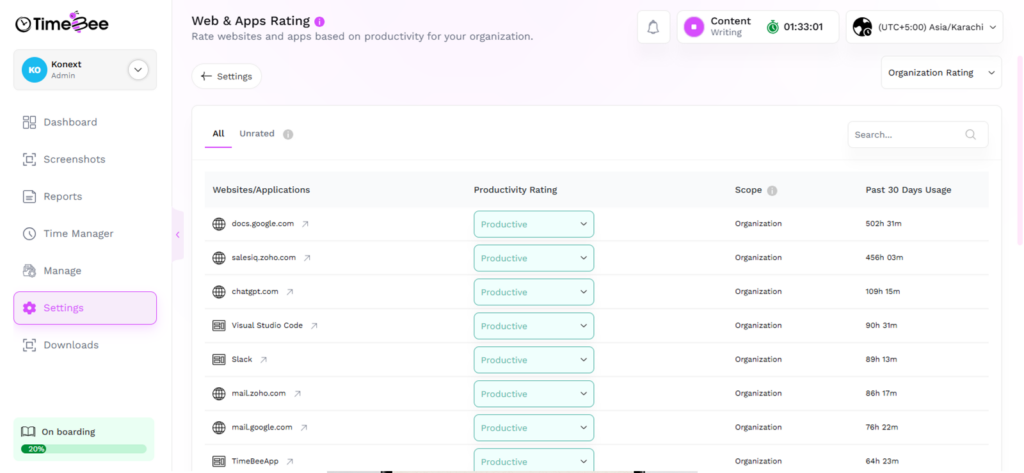
Task: Click the salesiq.zoho.com website name
Action: (264, 257)
